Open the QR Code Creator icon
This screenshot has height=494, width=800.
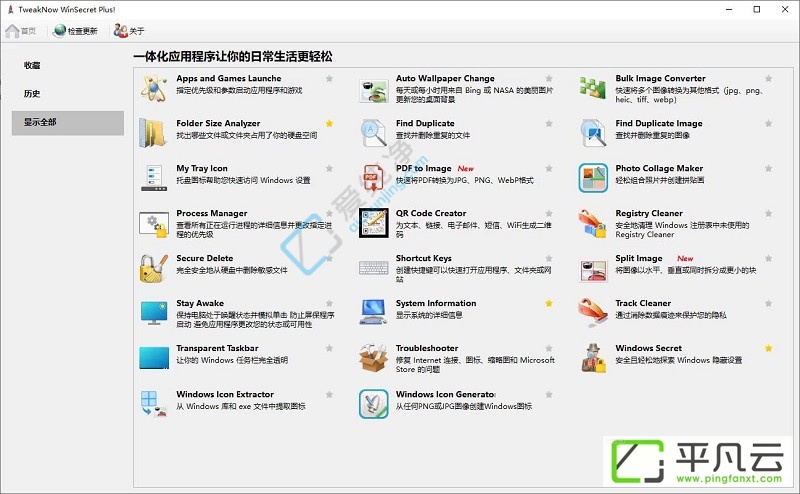click(x=373, y=223)
